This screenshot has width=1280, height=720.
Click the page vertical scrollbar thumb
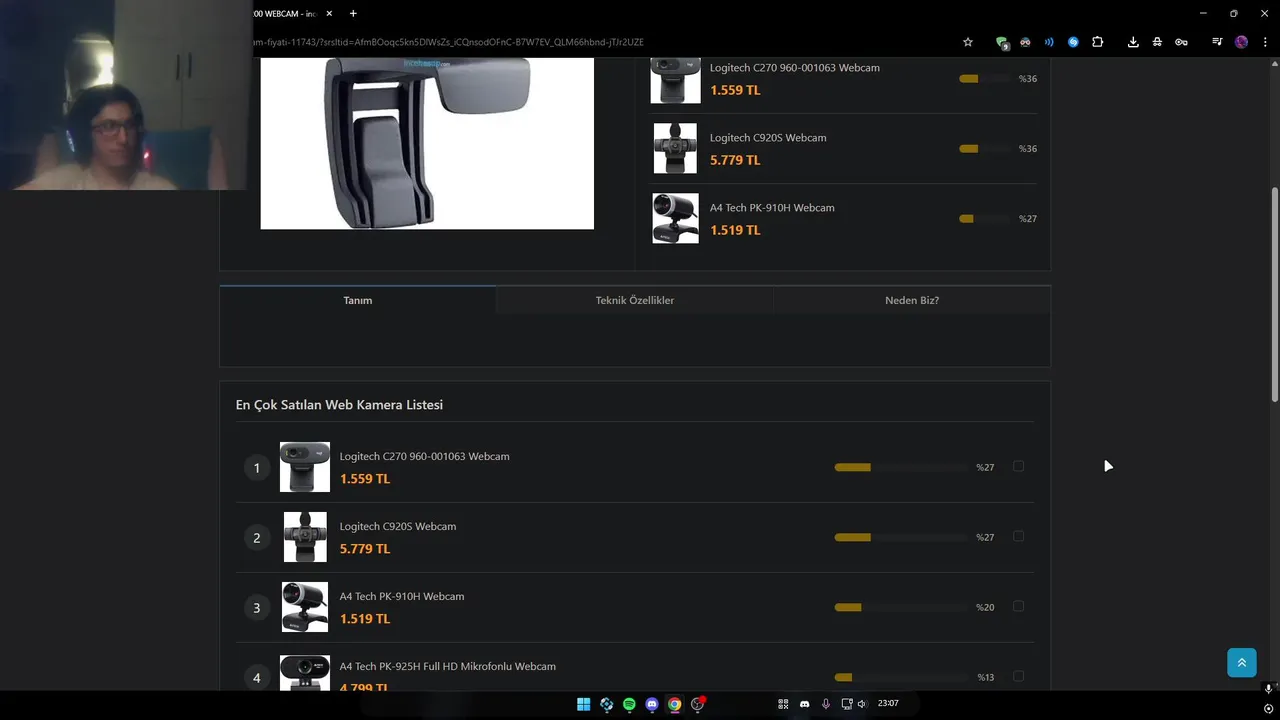click(1275, 295)
